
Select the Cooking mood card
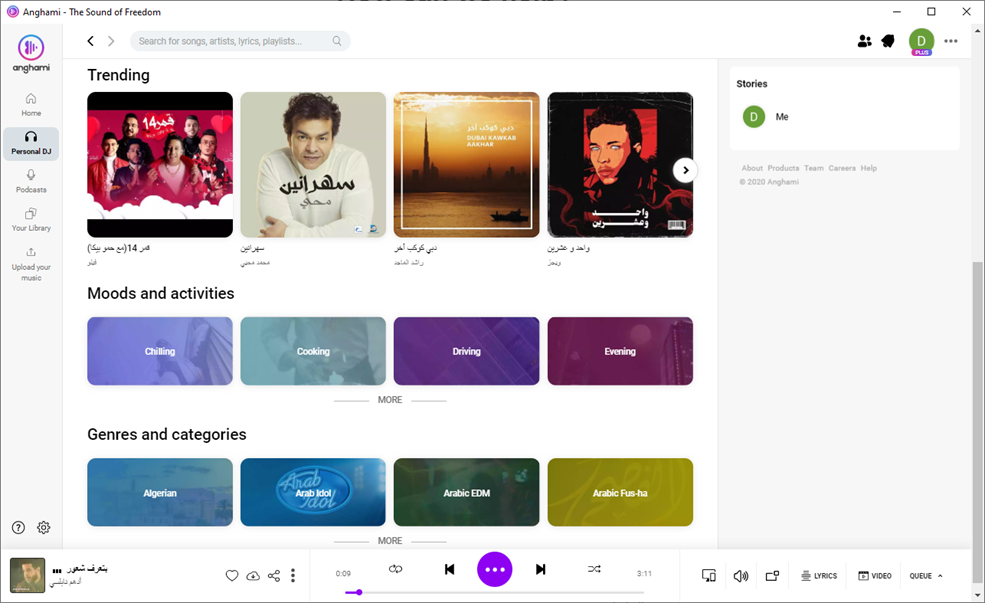click(x=313, y=351)
